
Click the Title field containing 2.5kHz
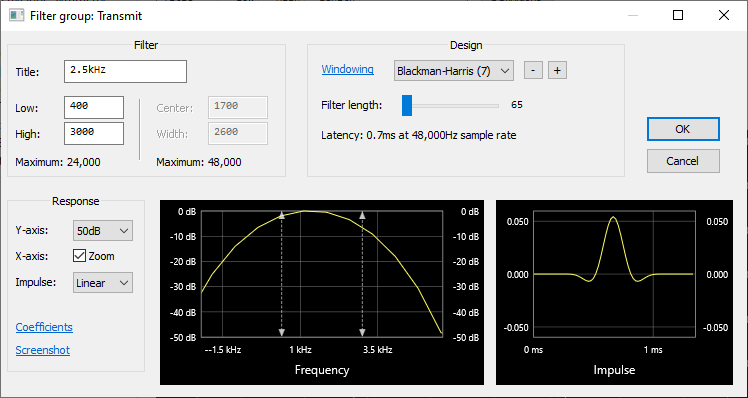125,71
